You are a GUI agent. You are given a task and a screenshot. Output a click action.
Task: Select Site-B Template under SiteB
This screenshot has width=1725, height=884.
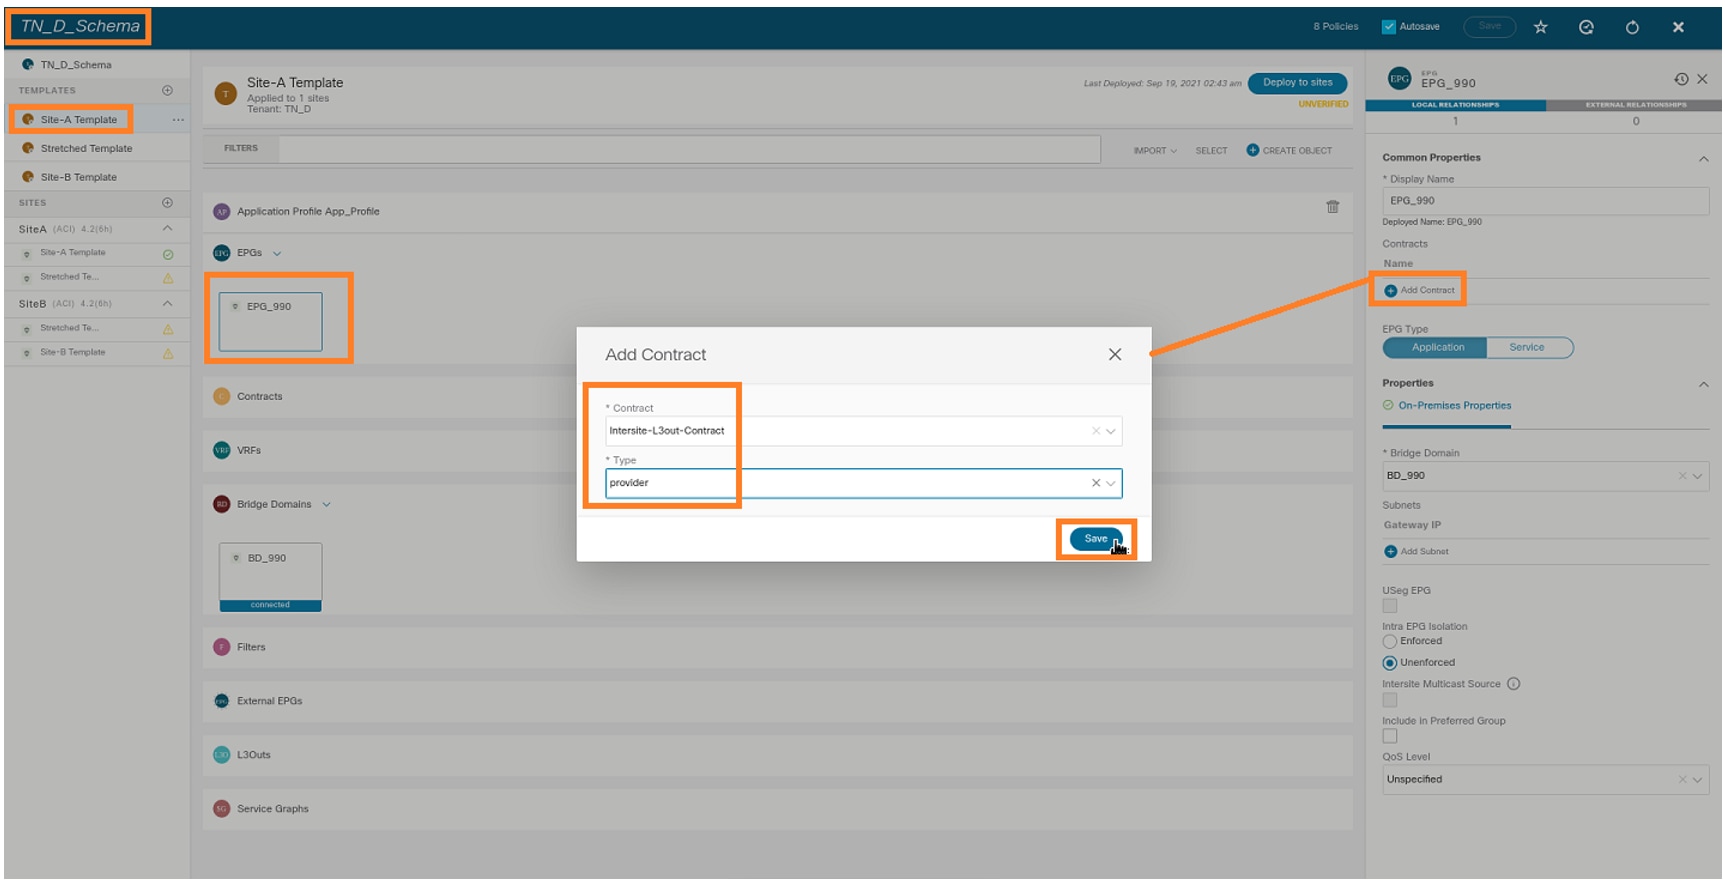(72, 353)
